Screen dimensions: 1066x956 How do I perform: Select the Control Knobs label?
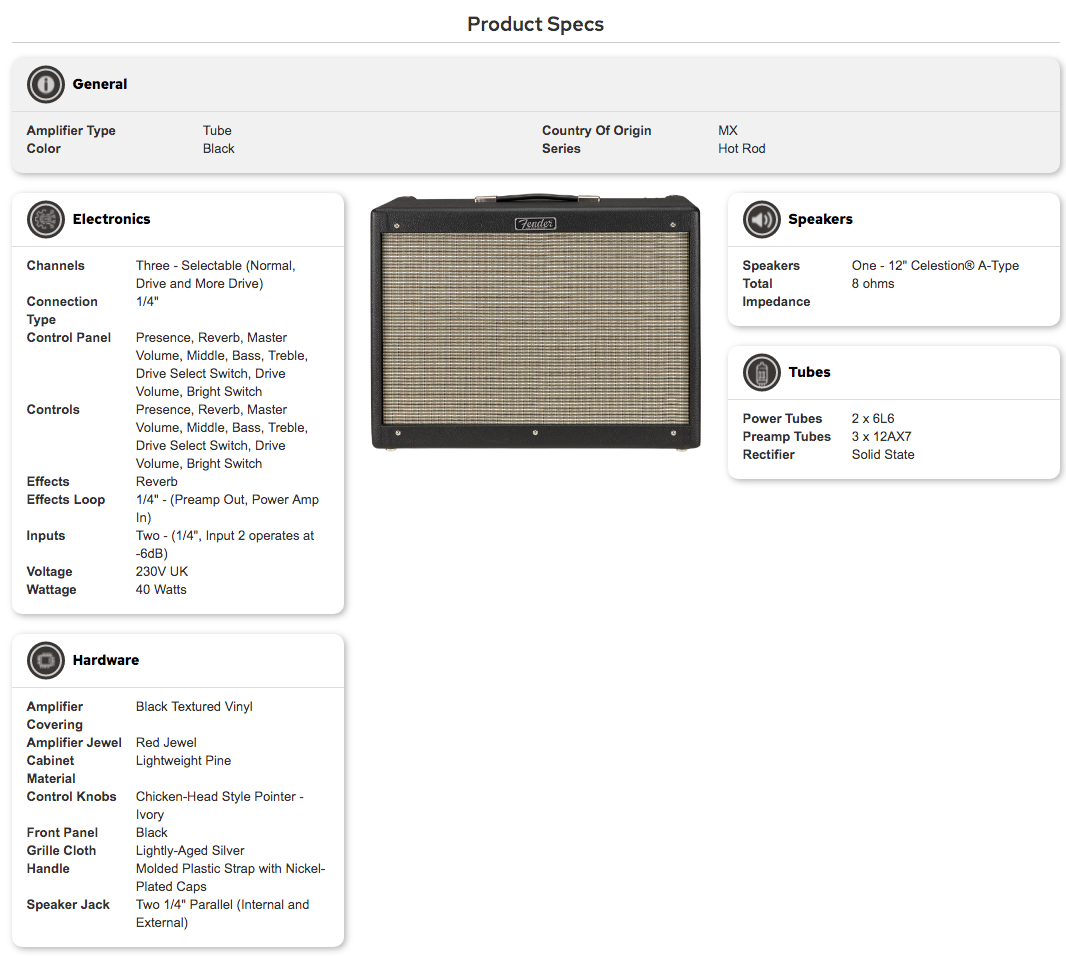coord(71,797)
